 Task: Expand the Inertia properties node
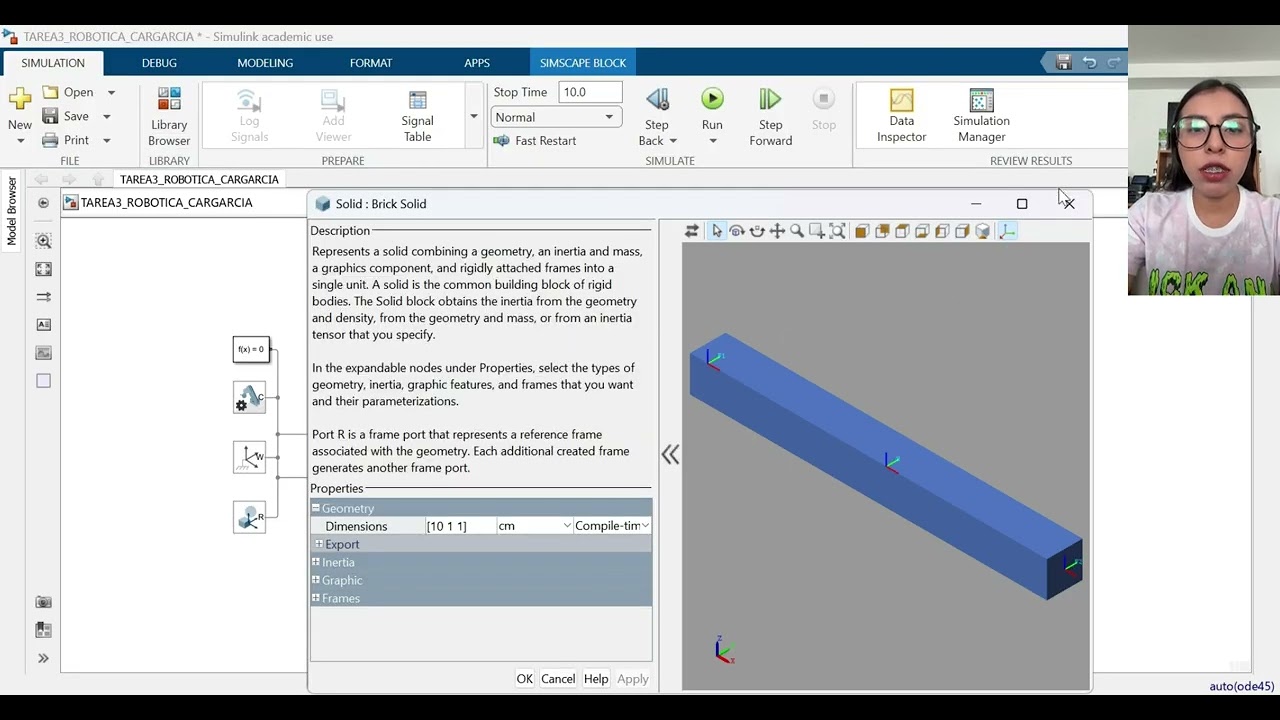tap(315, 562)
